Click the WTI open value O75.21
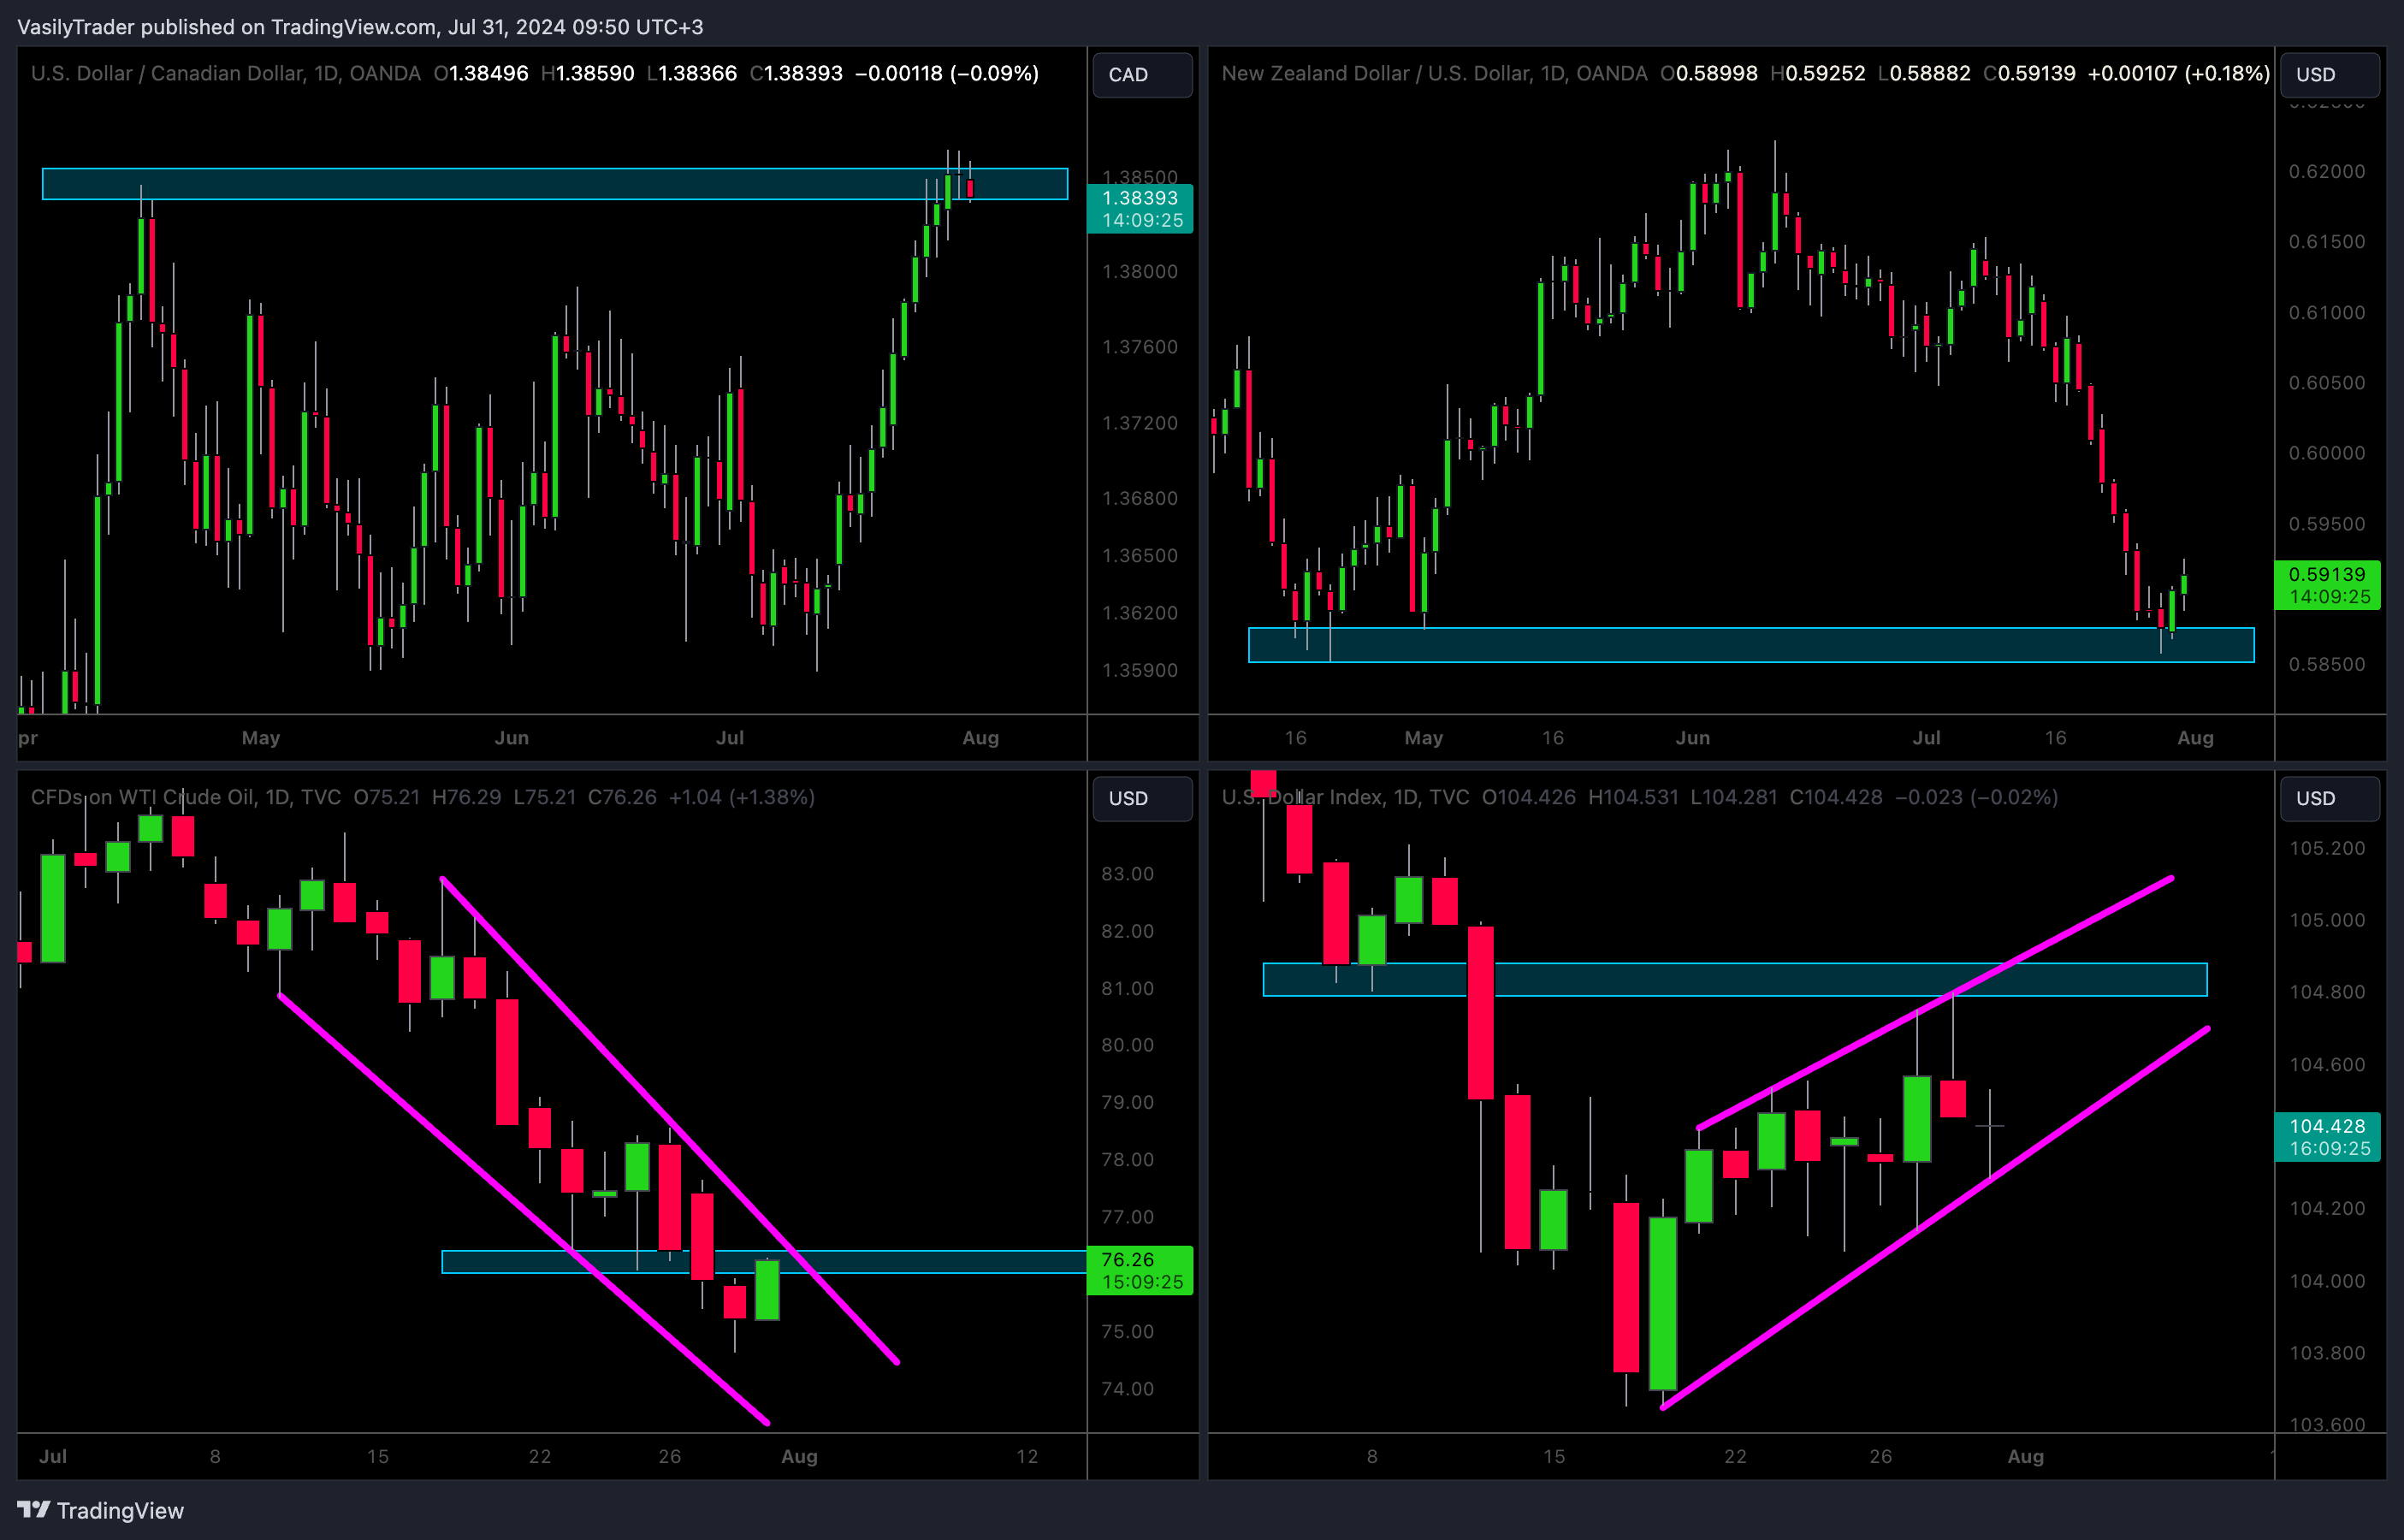 pyautogui.click(x=387, y=797)
